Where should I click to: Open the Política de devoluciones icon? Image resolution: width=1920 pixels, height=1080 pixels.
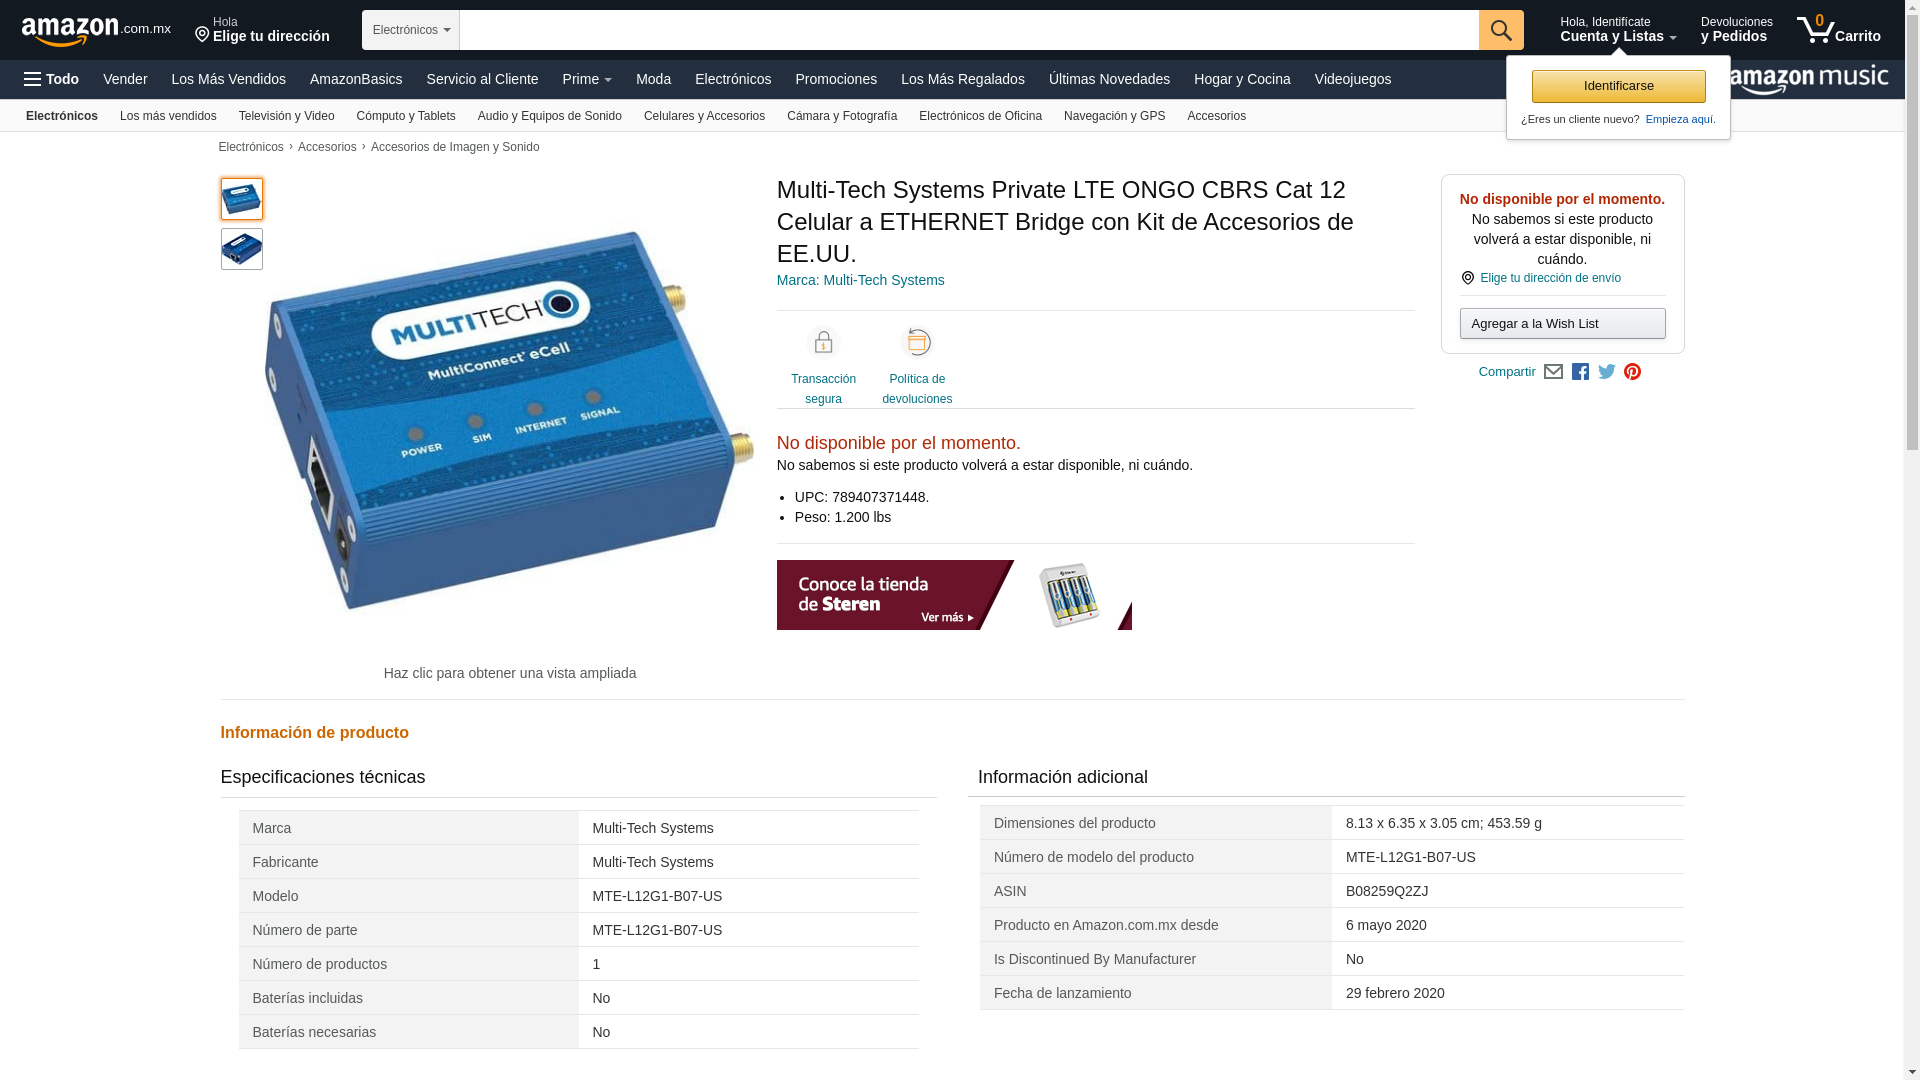917,343
